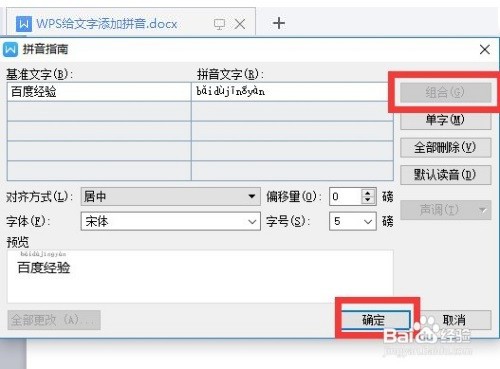Open the 对齐方式 dropdown showing 居中
The width and height of the screenshot is (500, 369).
170,196
